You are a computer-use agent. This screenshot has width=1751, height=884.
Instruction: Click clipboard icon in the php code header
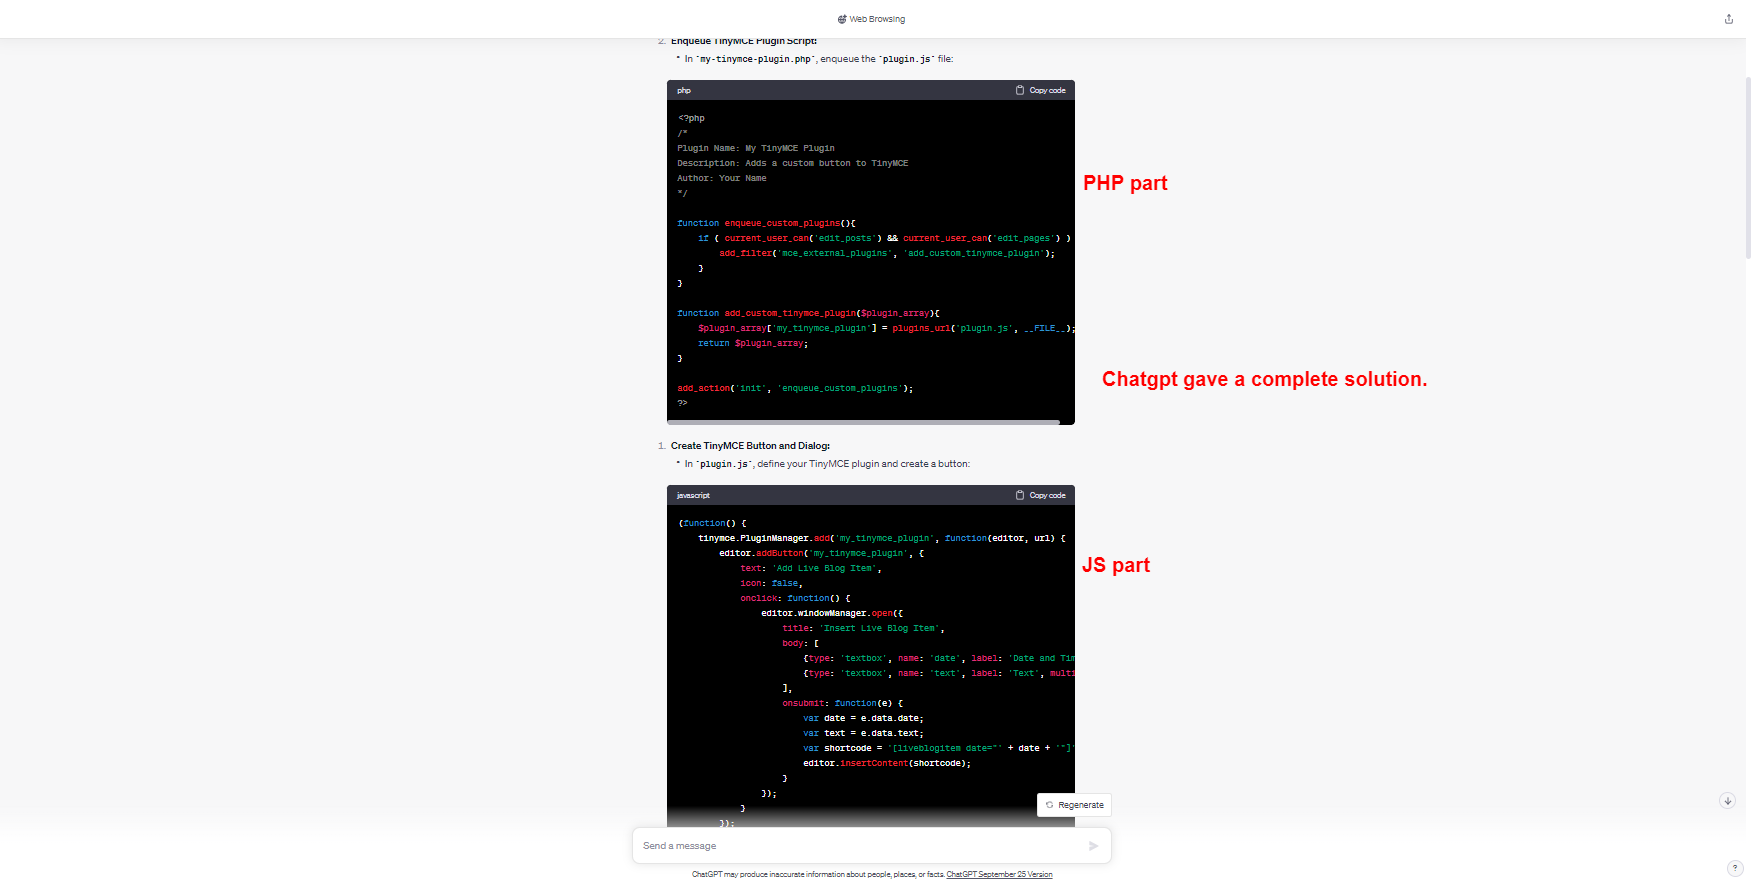pos(1020,90)
